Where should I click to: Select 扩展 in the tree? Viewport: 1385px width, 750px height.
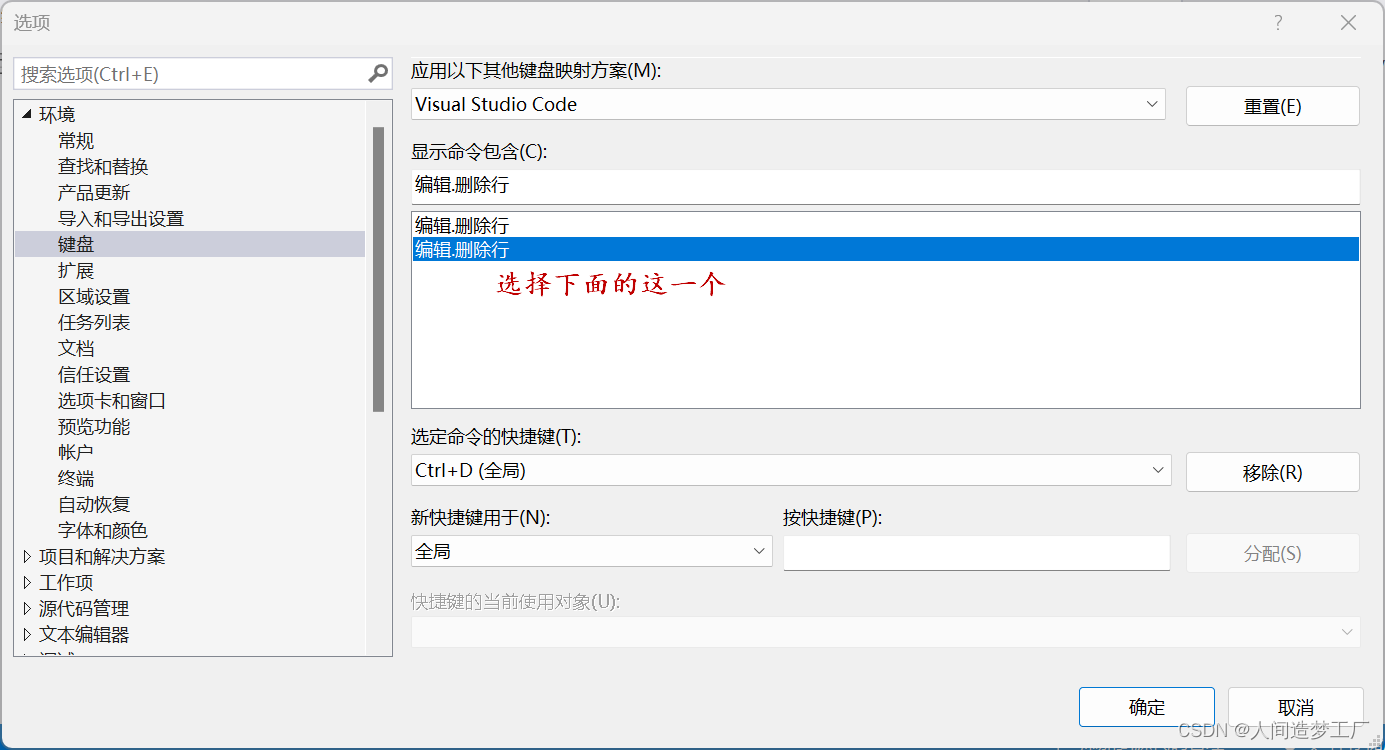[x=76, y=270]
